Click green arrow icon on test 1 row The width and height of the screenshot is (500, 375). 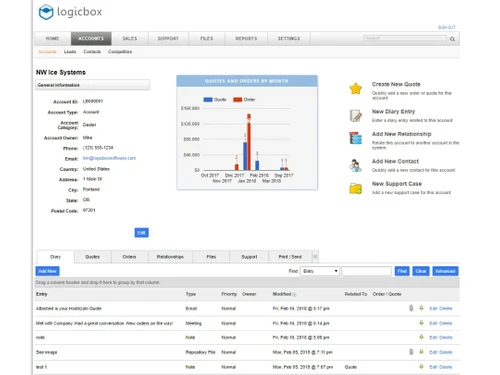[x=421, y=366]
